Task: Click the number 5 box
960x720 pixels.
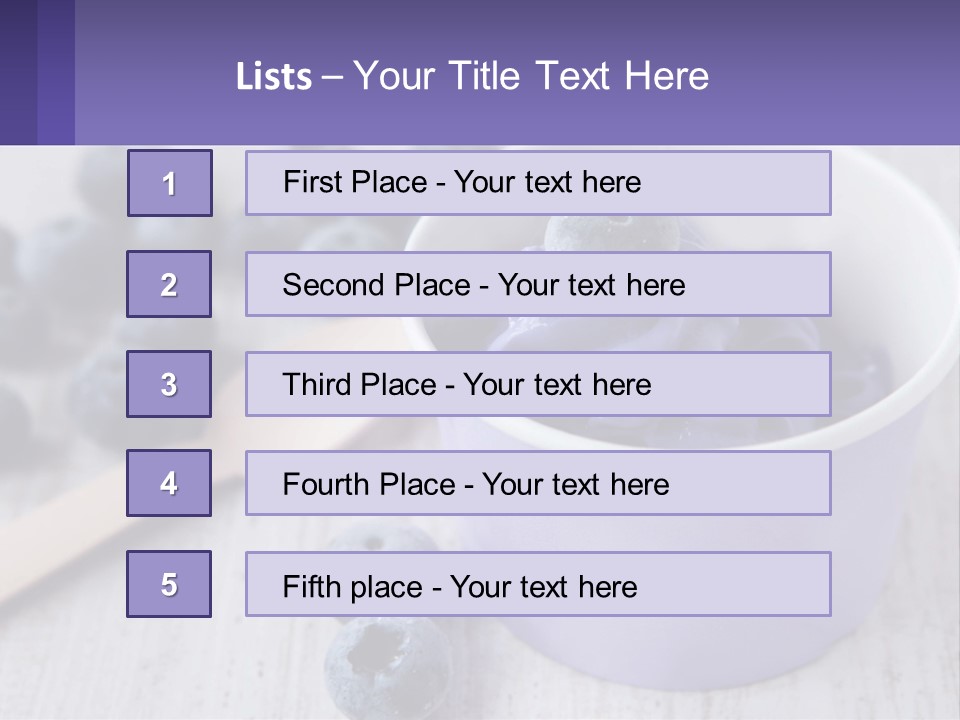Action: click(x=169, y=584)
